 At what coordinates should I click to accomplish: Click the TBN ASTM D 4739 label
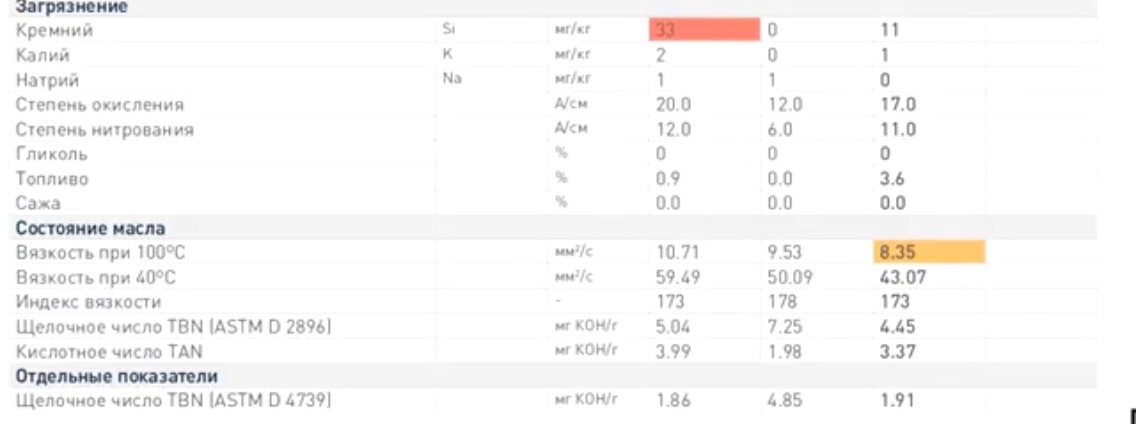(x=174, y=400)
